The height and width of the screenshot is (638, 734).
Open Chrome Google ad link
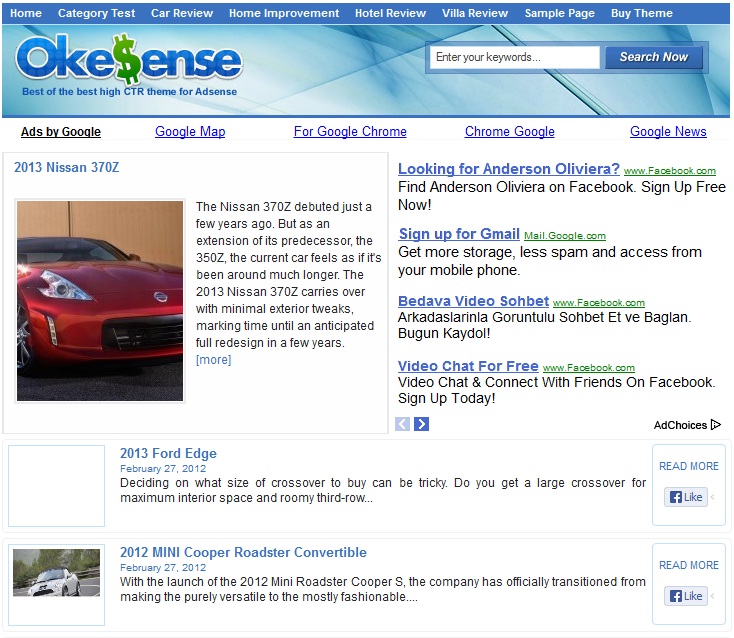[510, 132]
